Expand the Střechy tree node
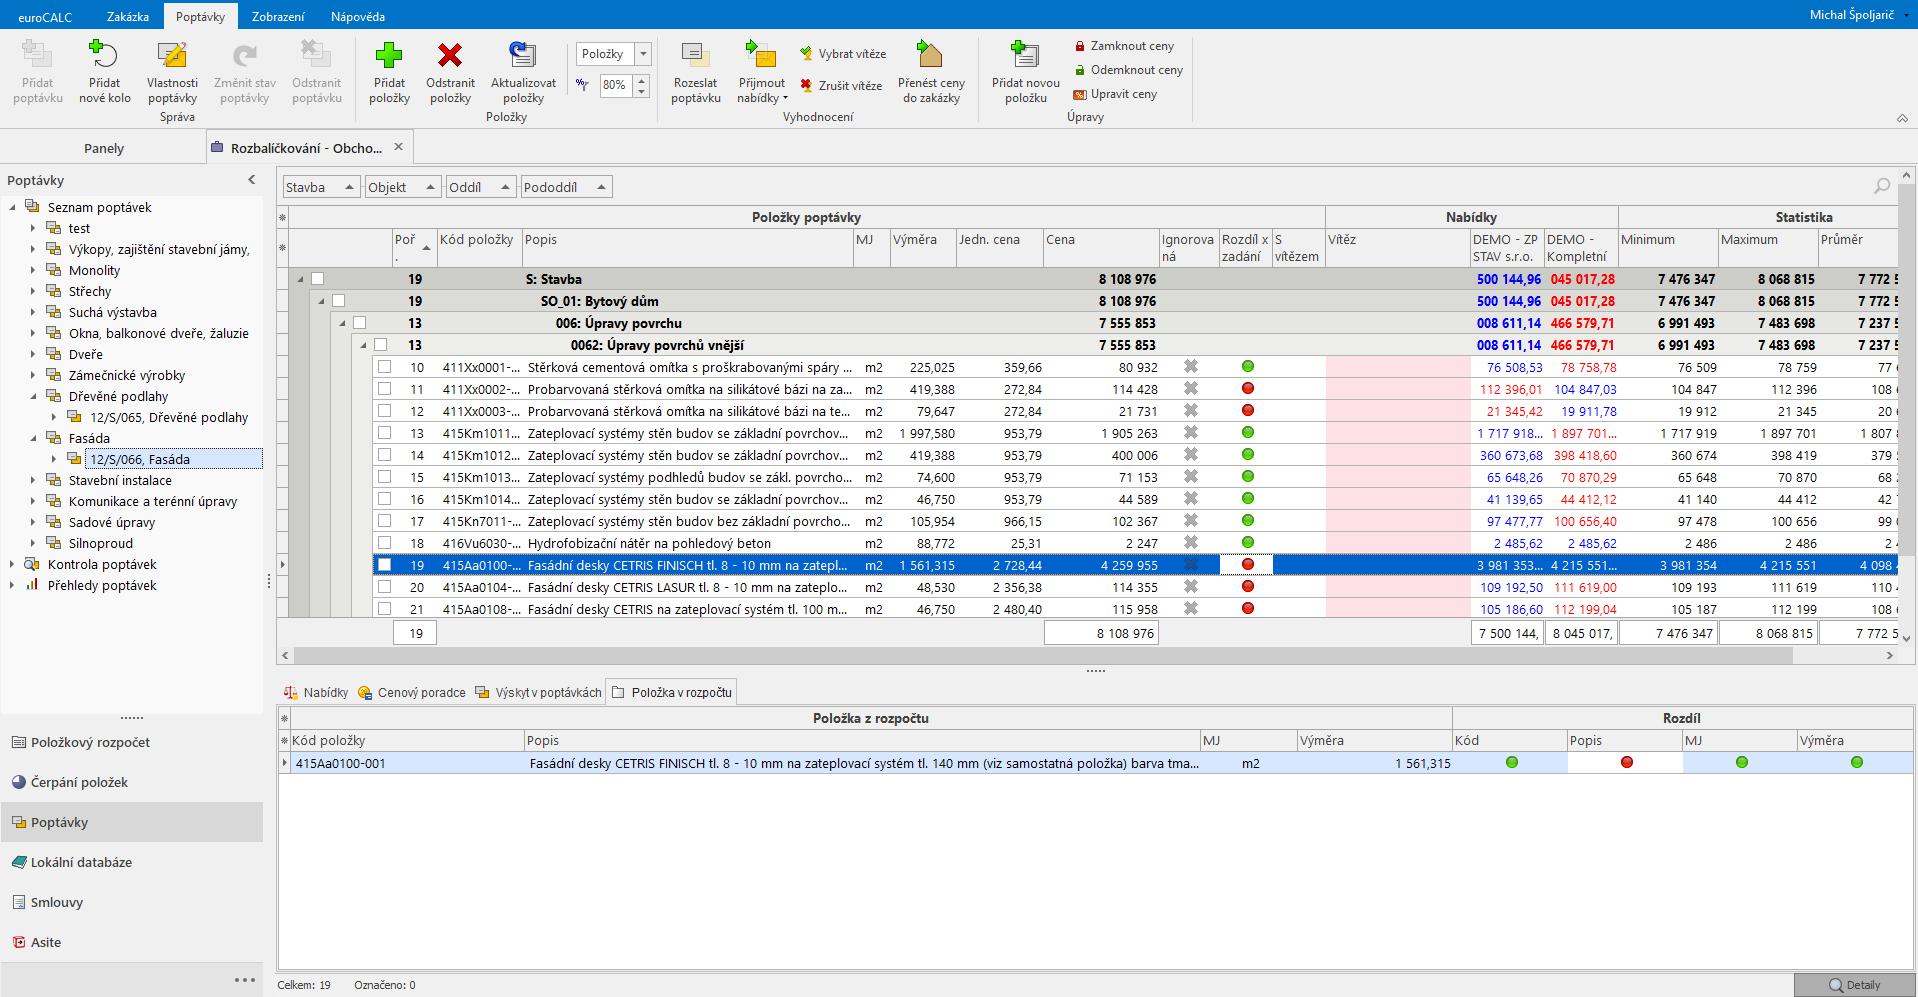Image resolution: width=1918 pixels, height=997 pixels. click(33, 291)
